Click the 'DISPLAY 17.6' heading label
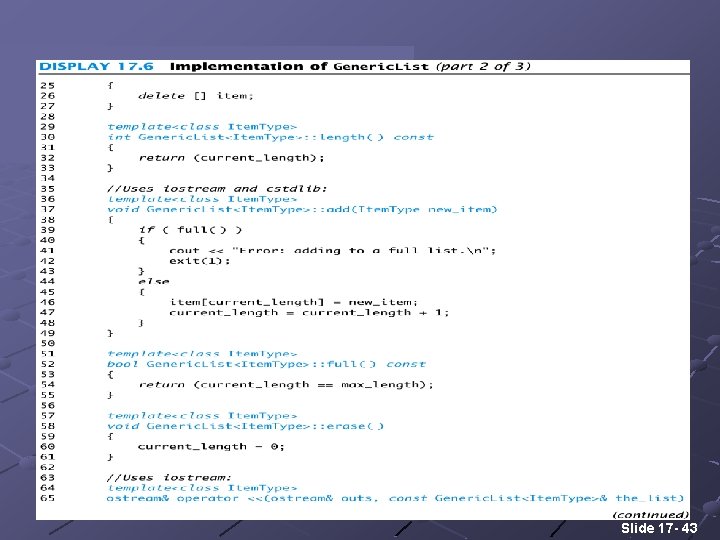This screenshot has height=540, width=720. tap(96, 67)
